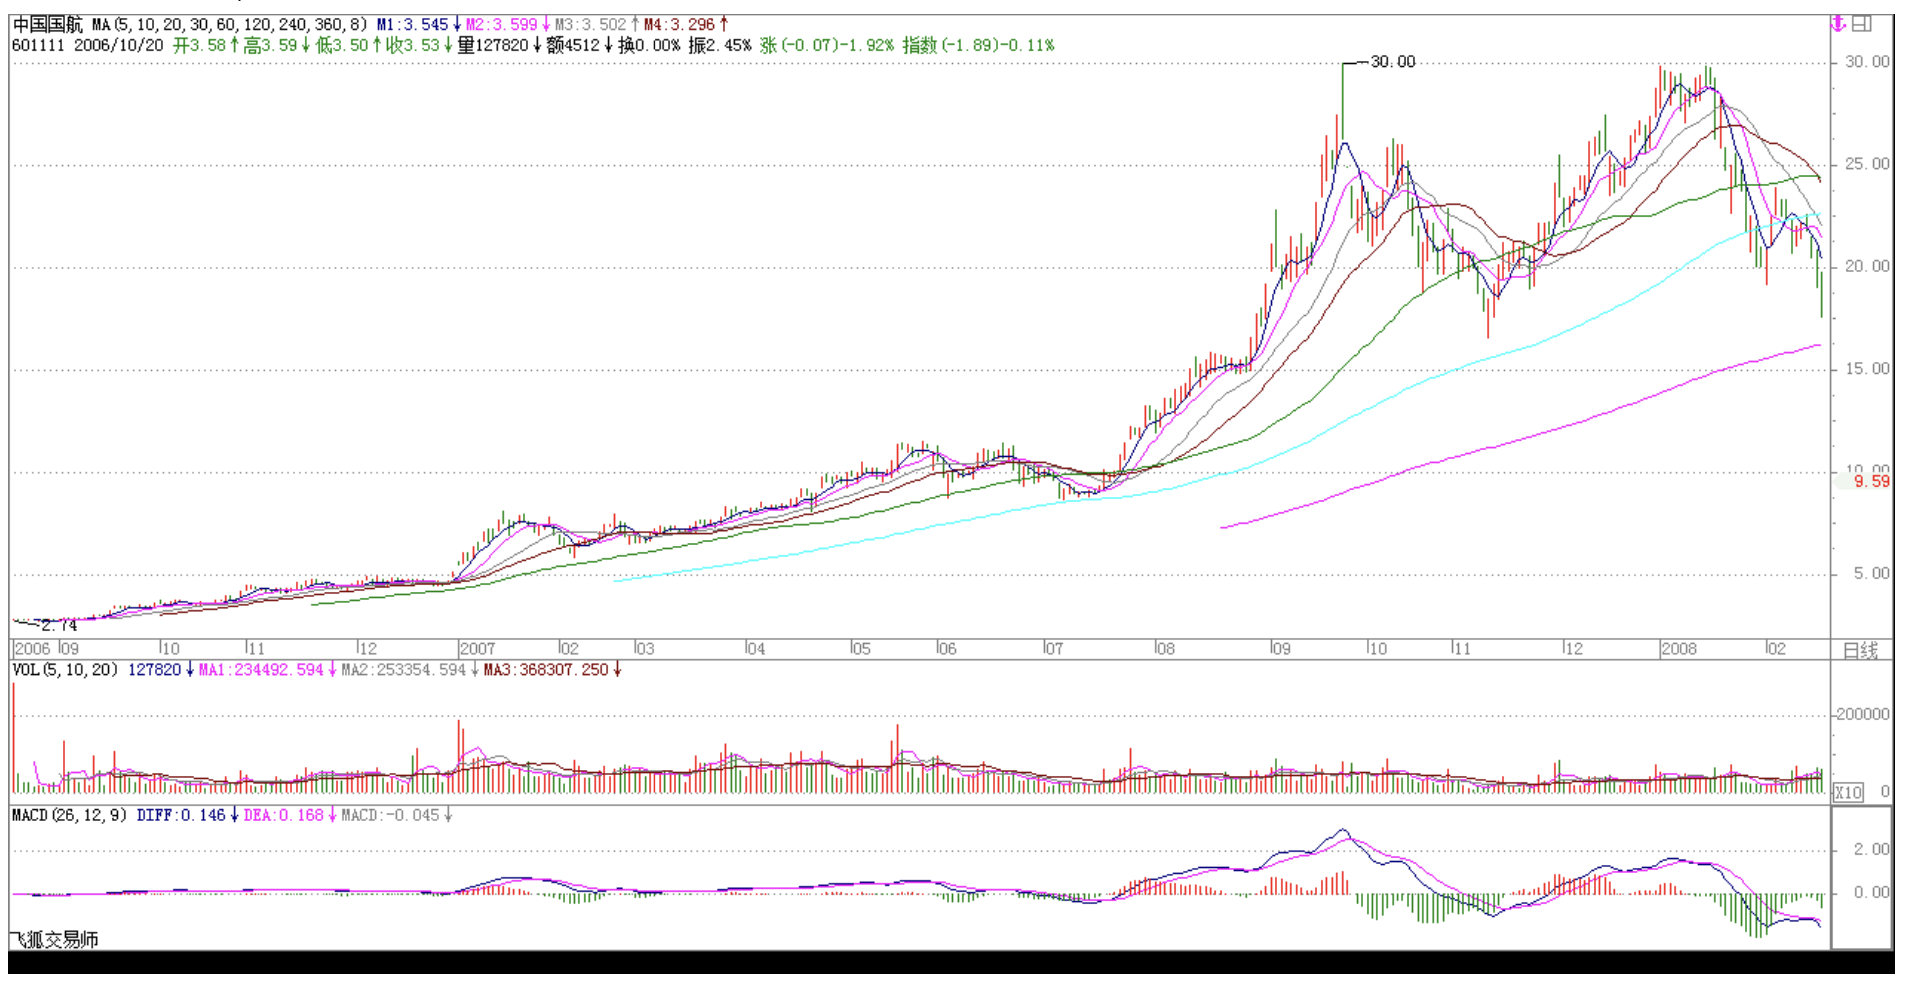Open VOL(5,10,20) indicator settings

pyautogui.click(x=65, y=670)
